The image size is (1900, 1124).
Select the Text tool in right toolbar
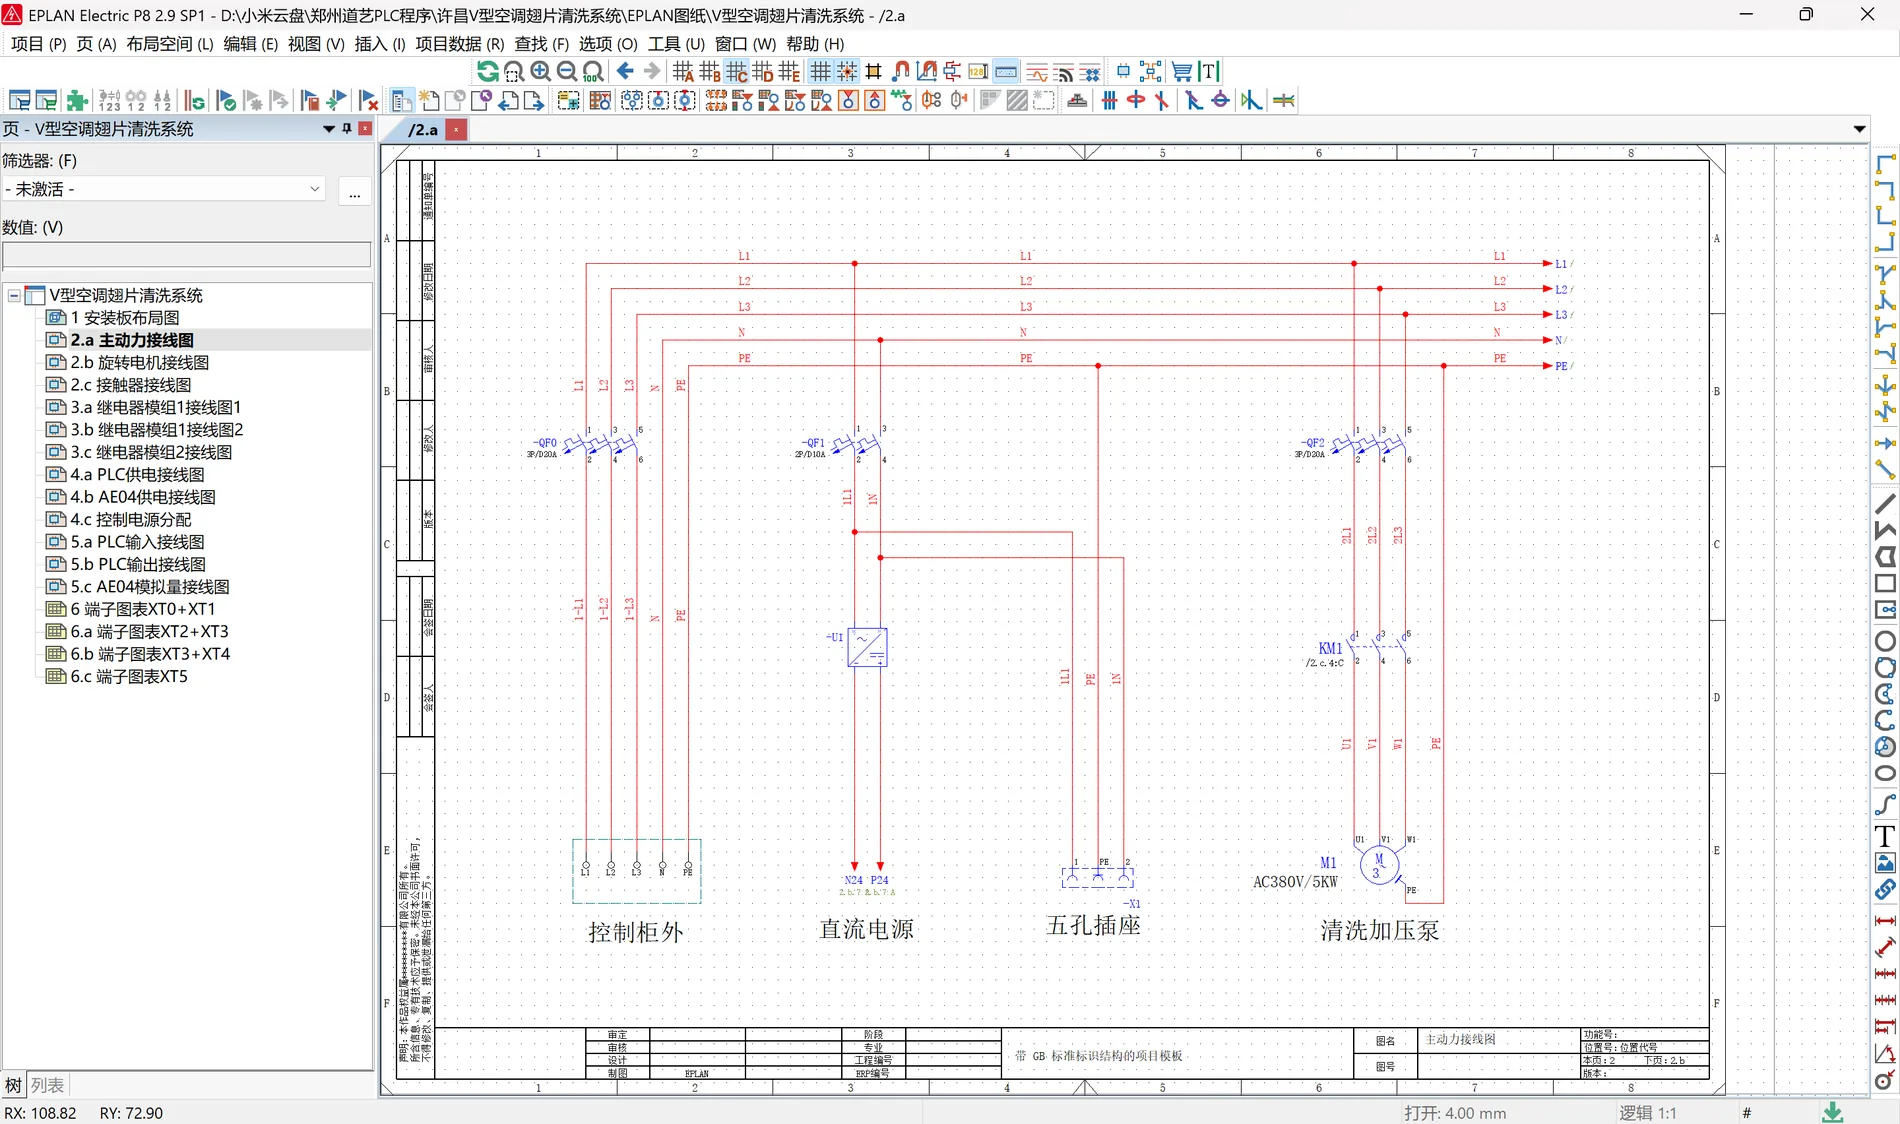[1885, 836]
